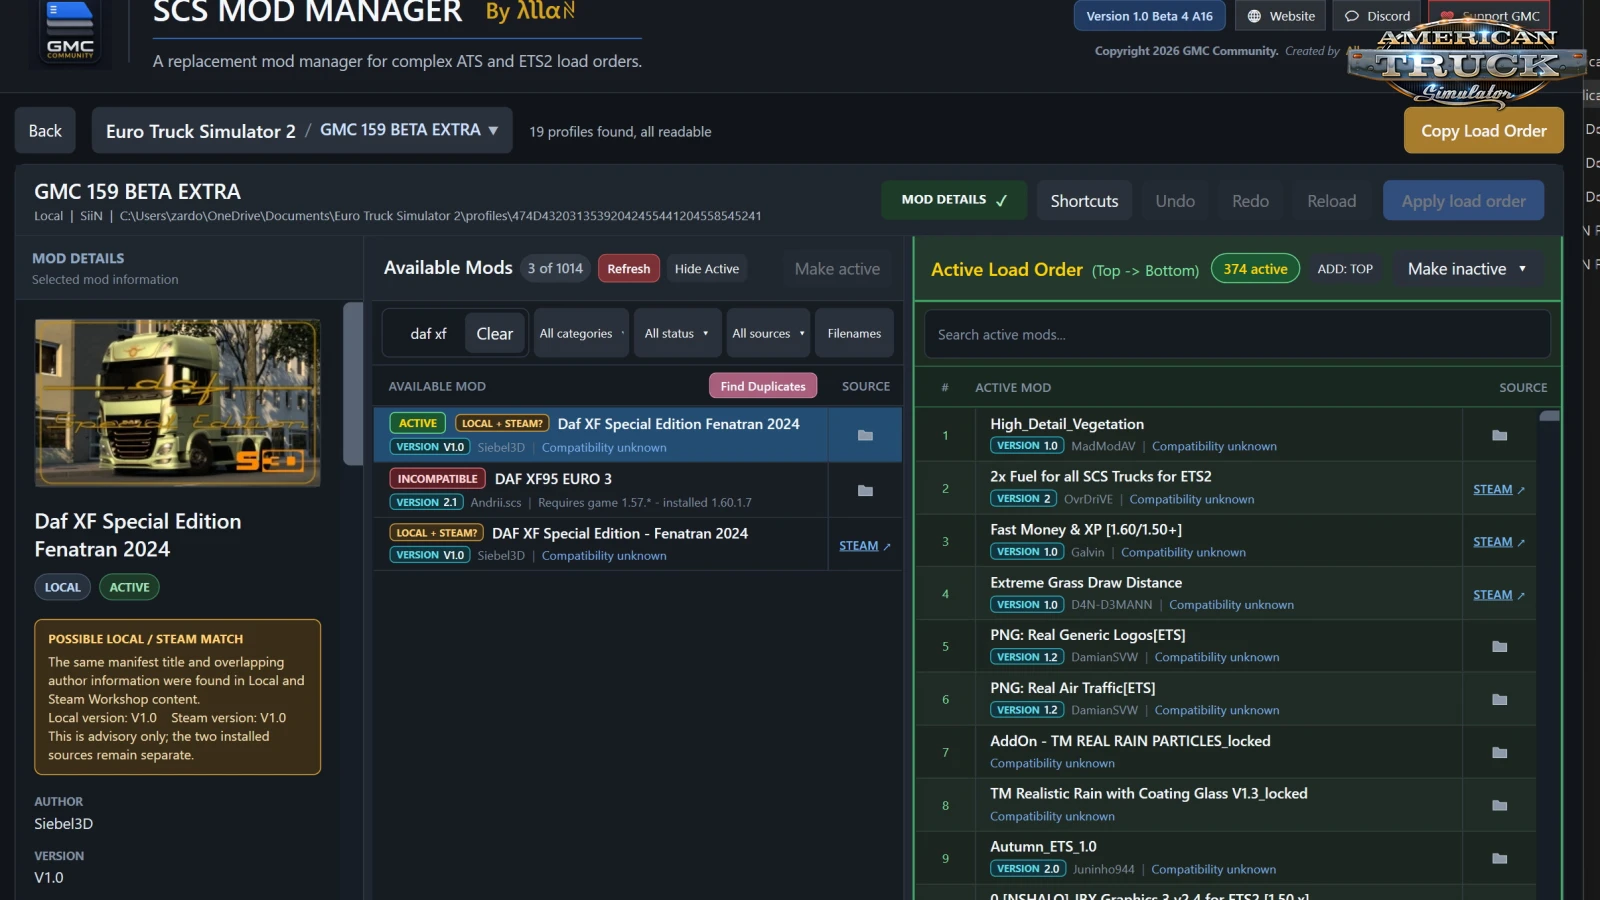Screen dimensions: 1600x900
Task: Toggle the MOD DETAILS panel button
Action: [x=954, y=200]
